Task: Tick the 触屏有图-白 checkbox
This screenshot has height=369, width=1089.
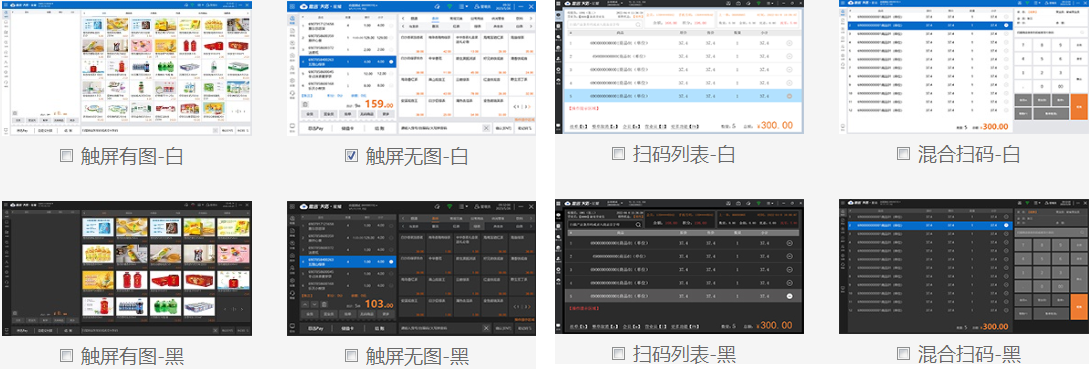Action: tap(67, 156)
